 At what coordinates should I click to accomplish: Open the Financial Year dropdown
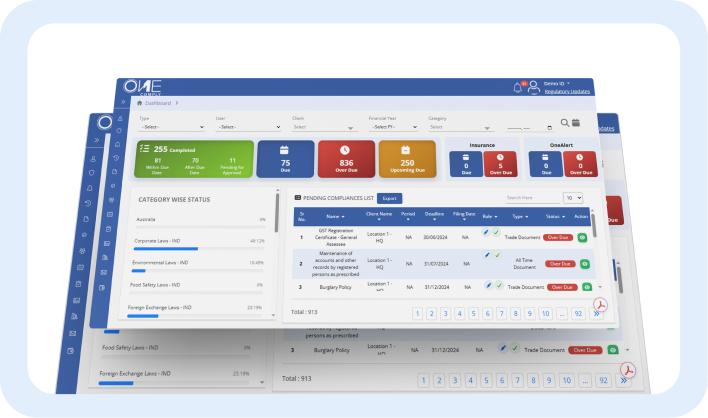(x=392, y=127)
